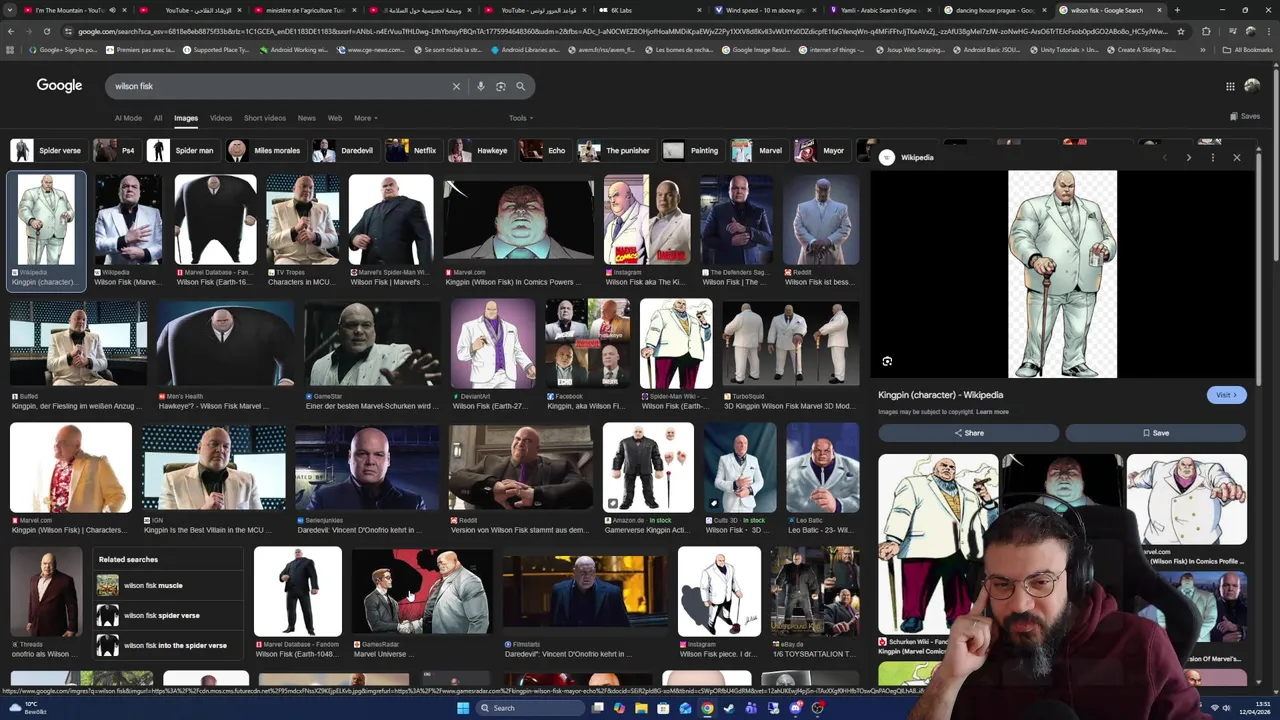
Task: Filter images by Ps4 chip
Action: [x=116, y=151]
